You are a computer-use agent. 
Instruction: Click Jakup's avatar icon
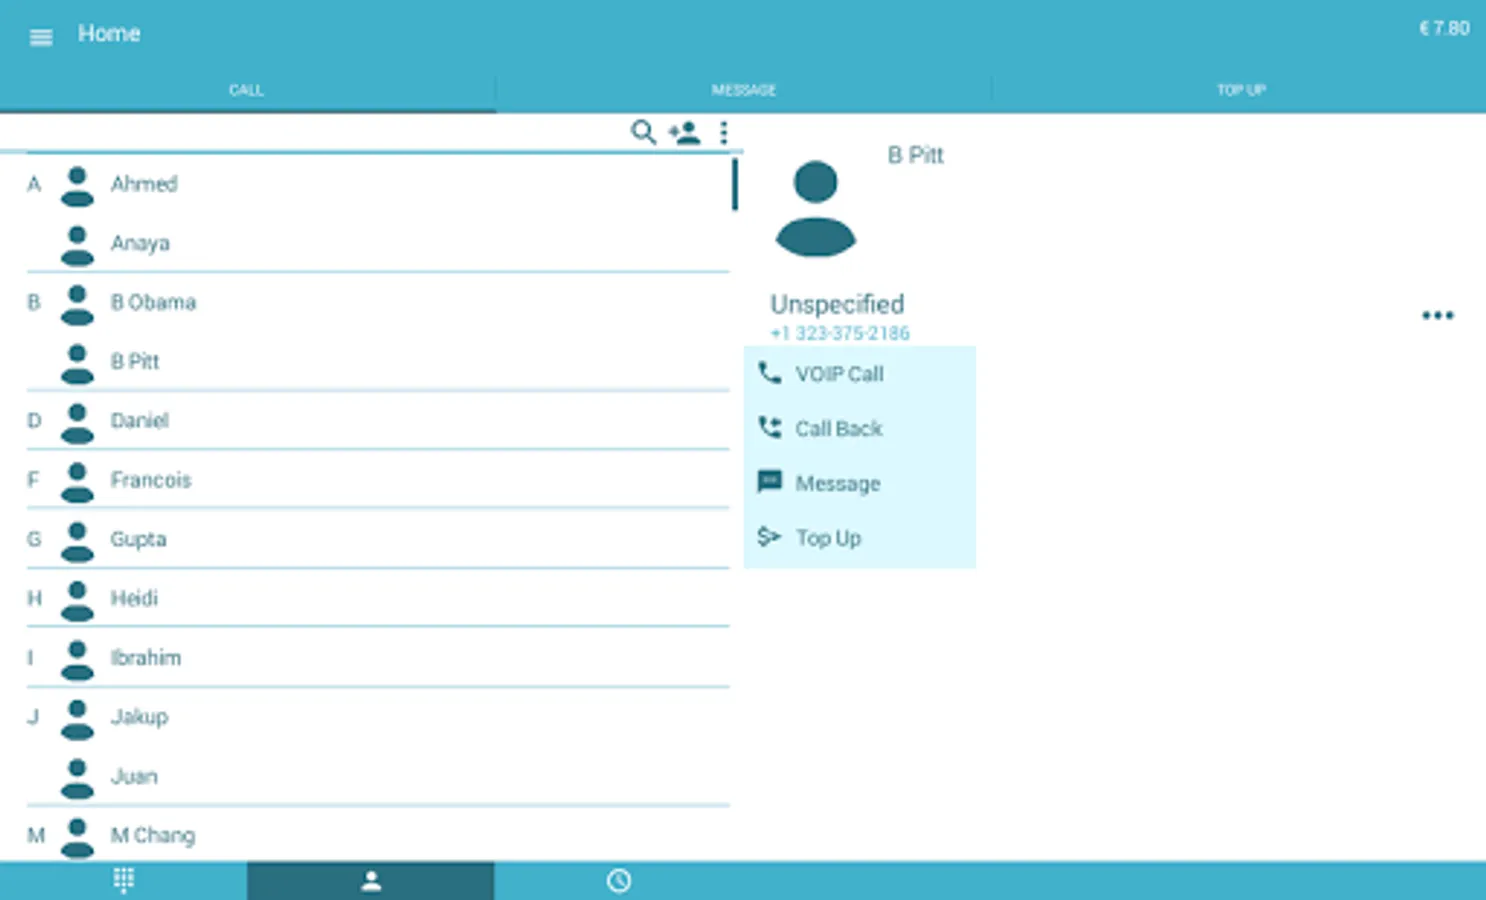[77, 719]
